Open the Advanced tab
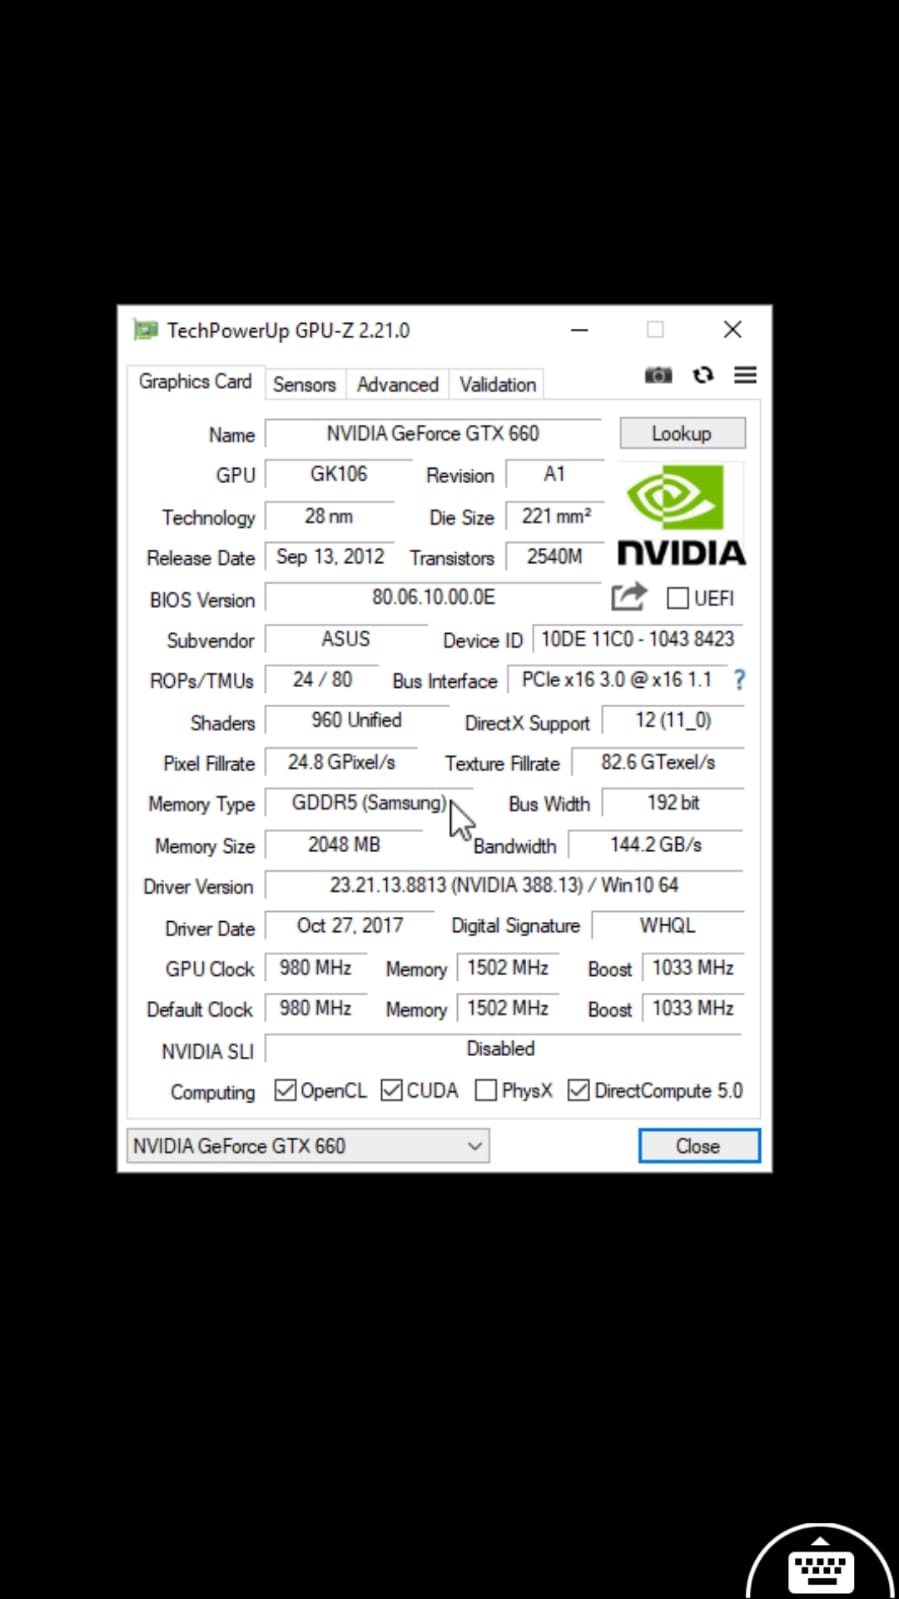This screenshot has height=1599, width=899. tap(398, 384)
